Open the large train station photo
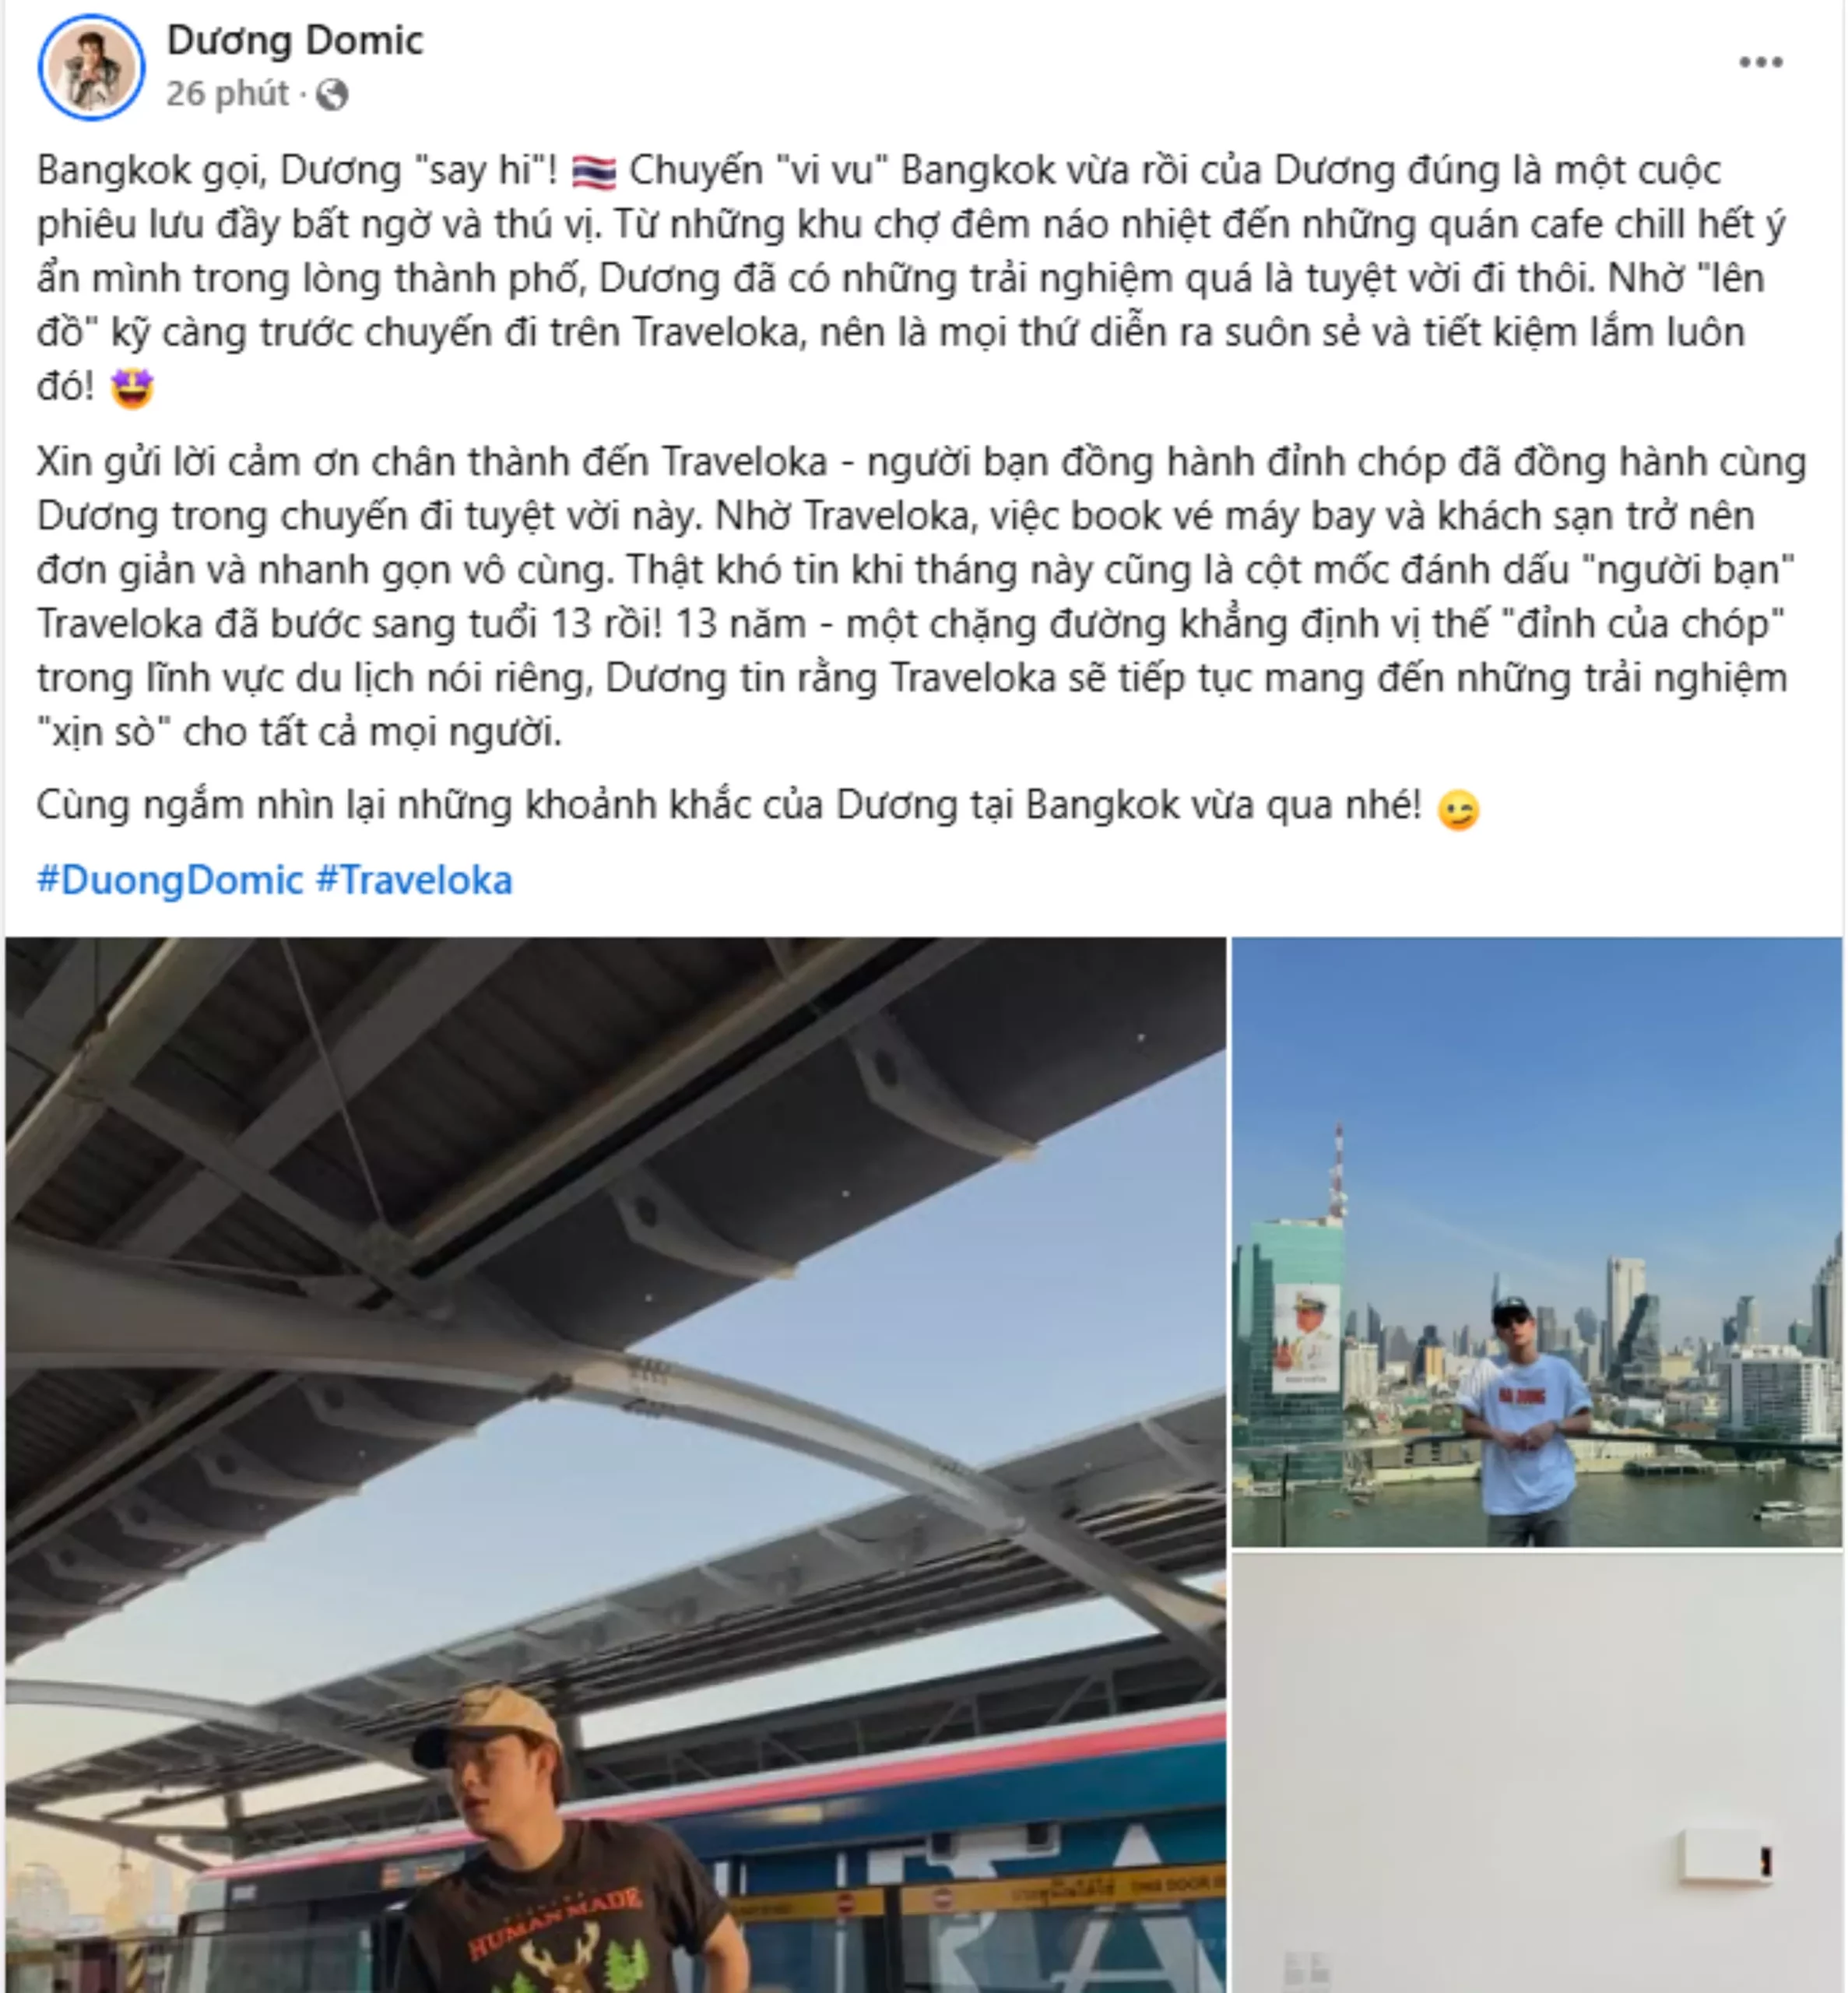 pyautogui.click(x=615, y=1464)
